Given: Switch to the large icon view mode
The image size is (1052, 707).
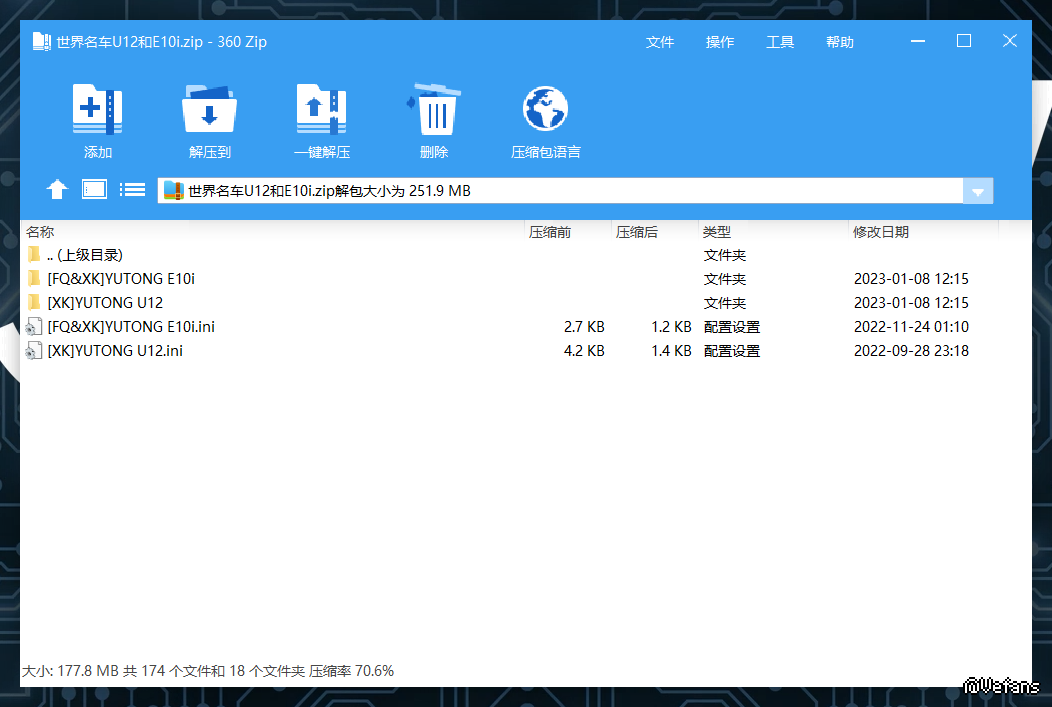Looking at the screenshot, I should tap(94, 190).
